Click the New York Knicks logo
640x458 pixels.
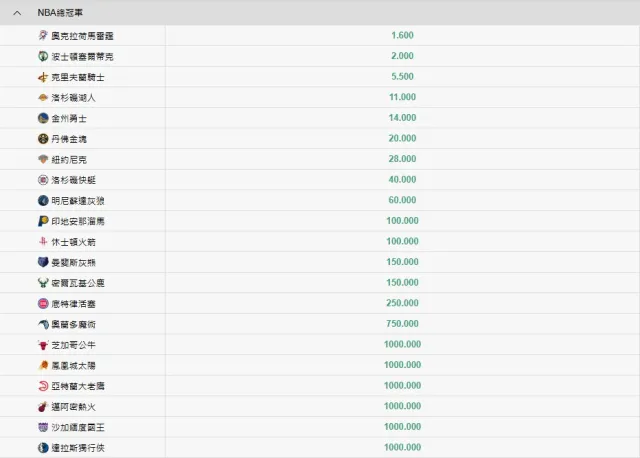coord(43,159)
